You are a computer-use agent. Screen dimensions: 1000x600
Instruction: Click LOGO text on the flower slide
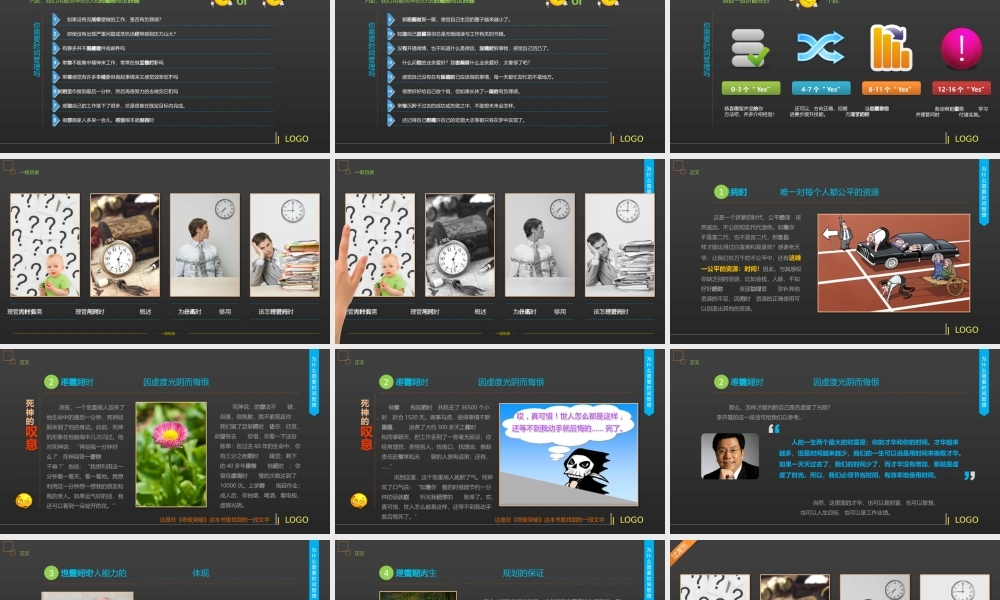coord(297,520)
